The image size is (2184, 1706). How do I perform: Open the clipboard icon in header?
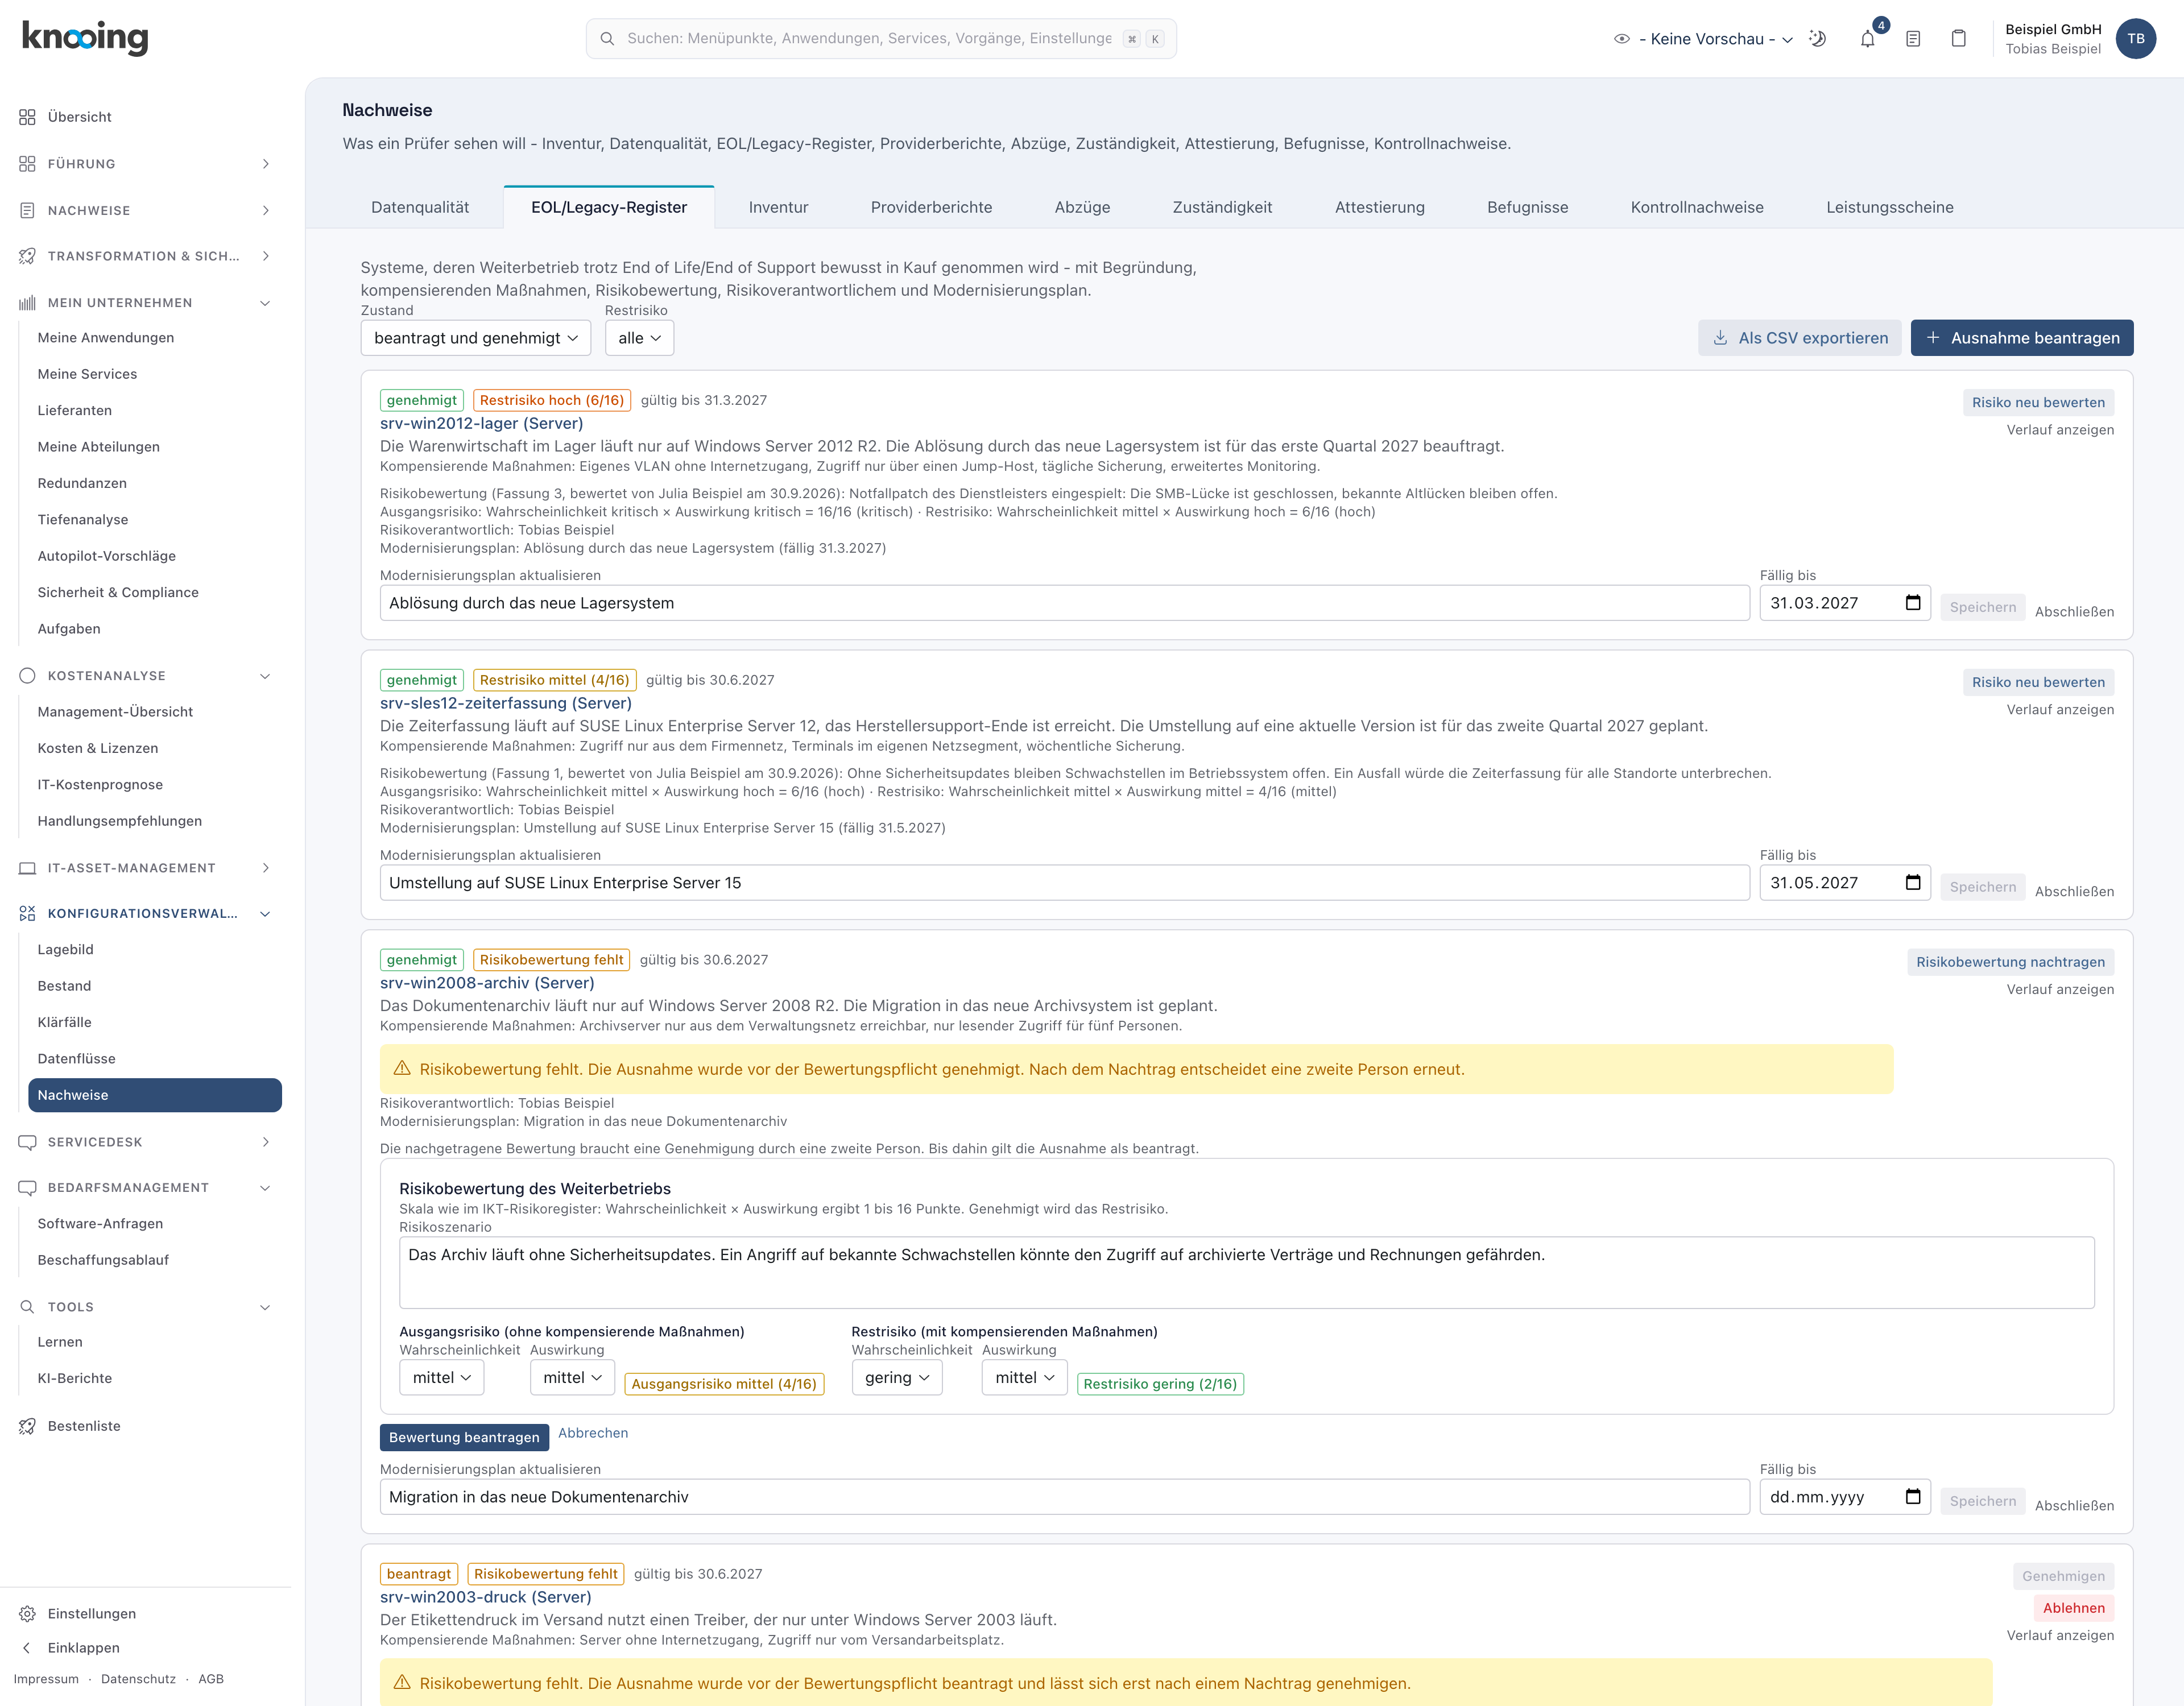point(1959,39)
